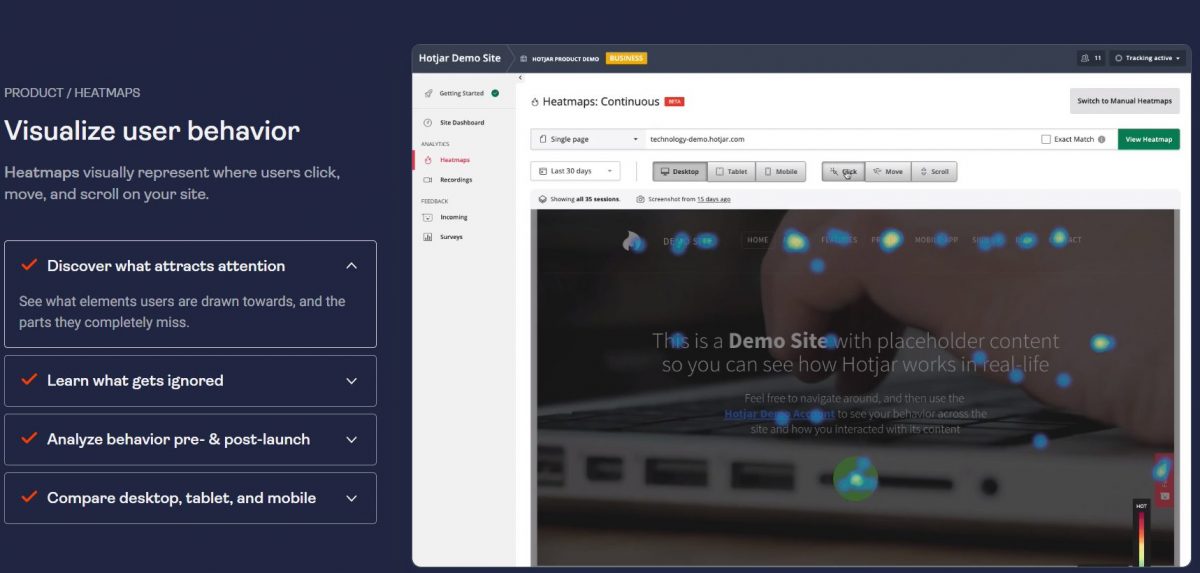Click the HOT color scale legend

pyautogui.click(x=1141, y=535)
